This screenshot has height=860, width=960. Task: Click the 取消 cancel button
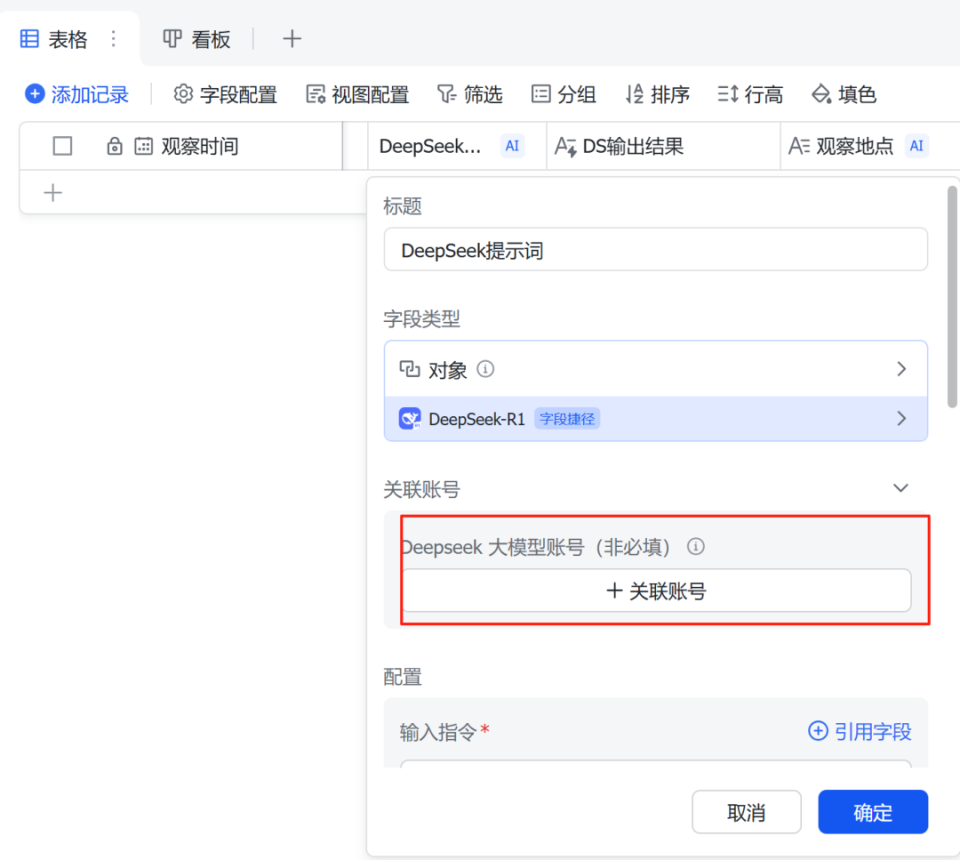click(746, 812)
